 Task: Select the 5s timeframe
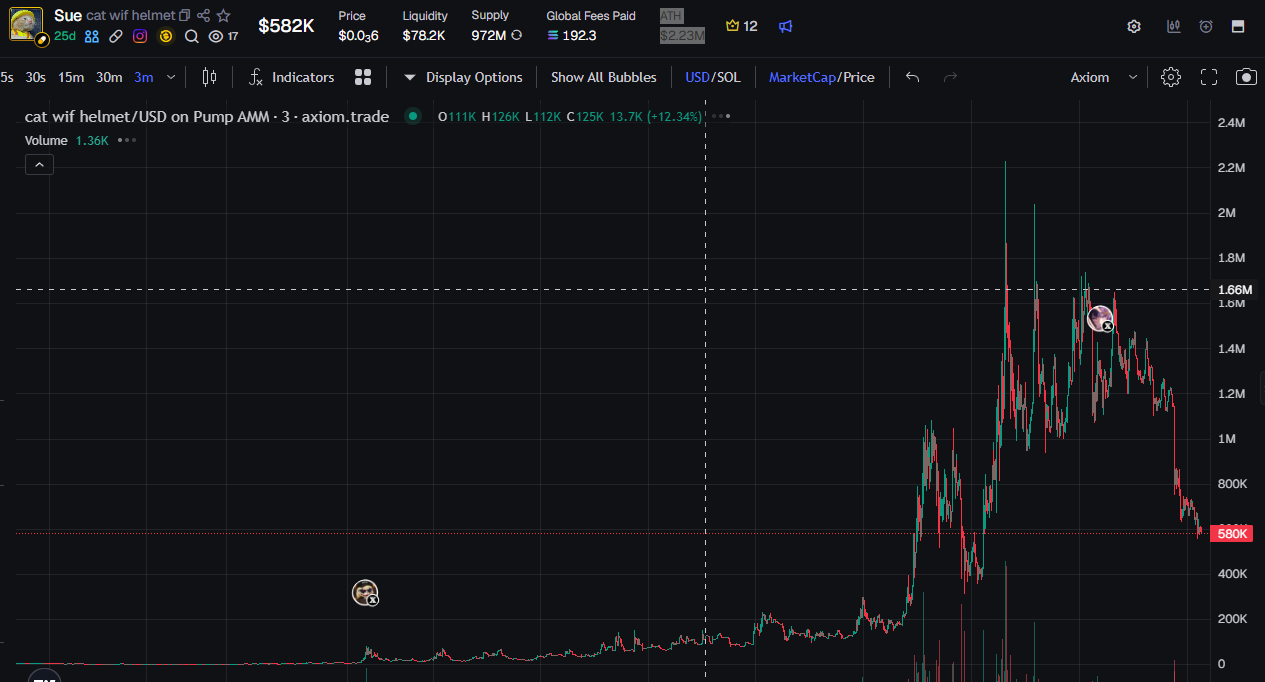click(7, 77)
